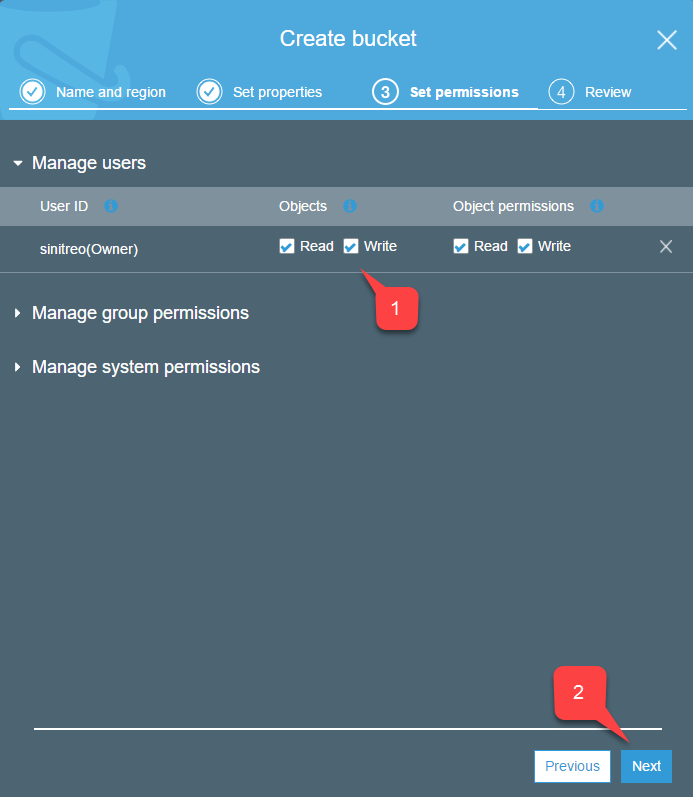Toggle Object permissions Write checkbox
Screen dimensions: 693x797
(525, 247)
